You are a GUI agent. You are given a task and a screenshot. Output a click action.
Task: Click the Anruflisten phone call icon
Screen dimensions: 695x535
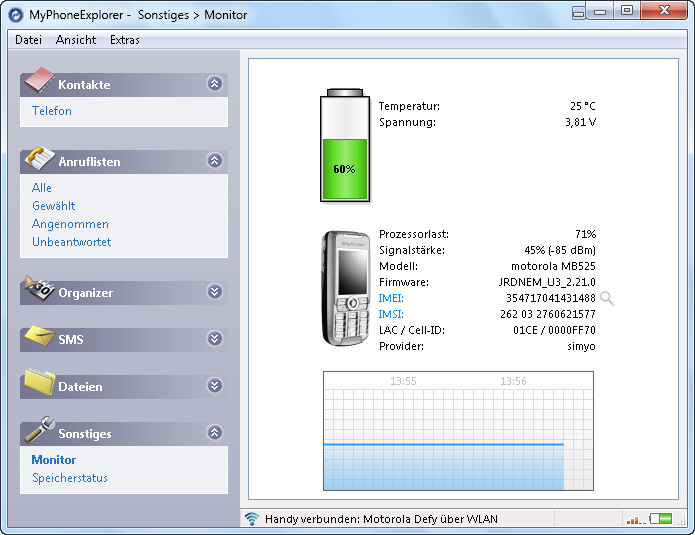click(x=40, y=158)
